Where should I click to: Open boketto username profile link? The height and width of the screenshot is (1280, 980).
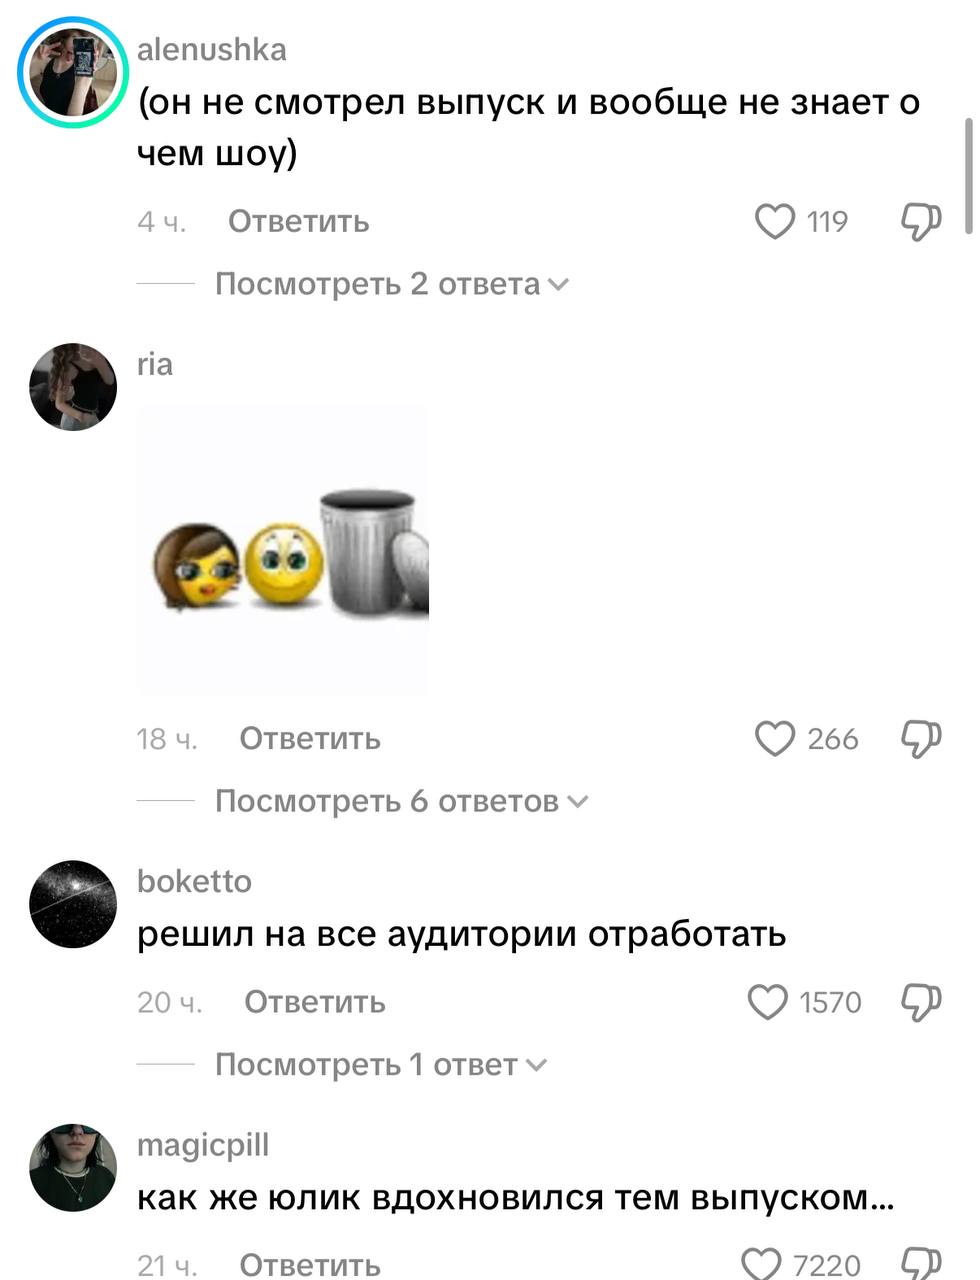tap(194, 881)
